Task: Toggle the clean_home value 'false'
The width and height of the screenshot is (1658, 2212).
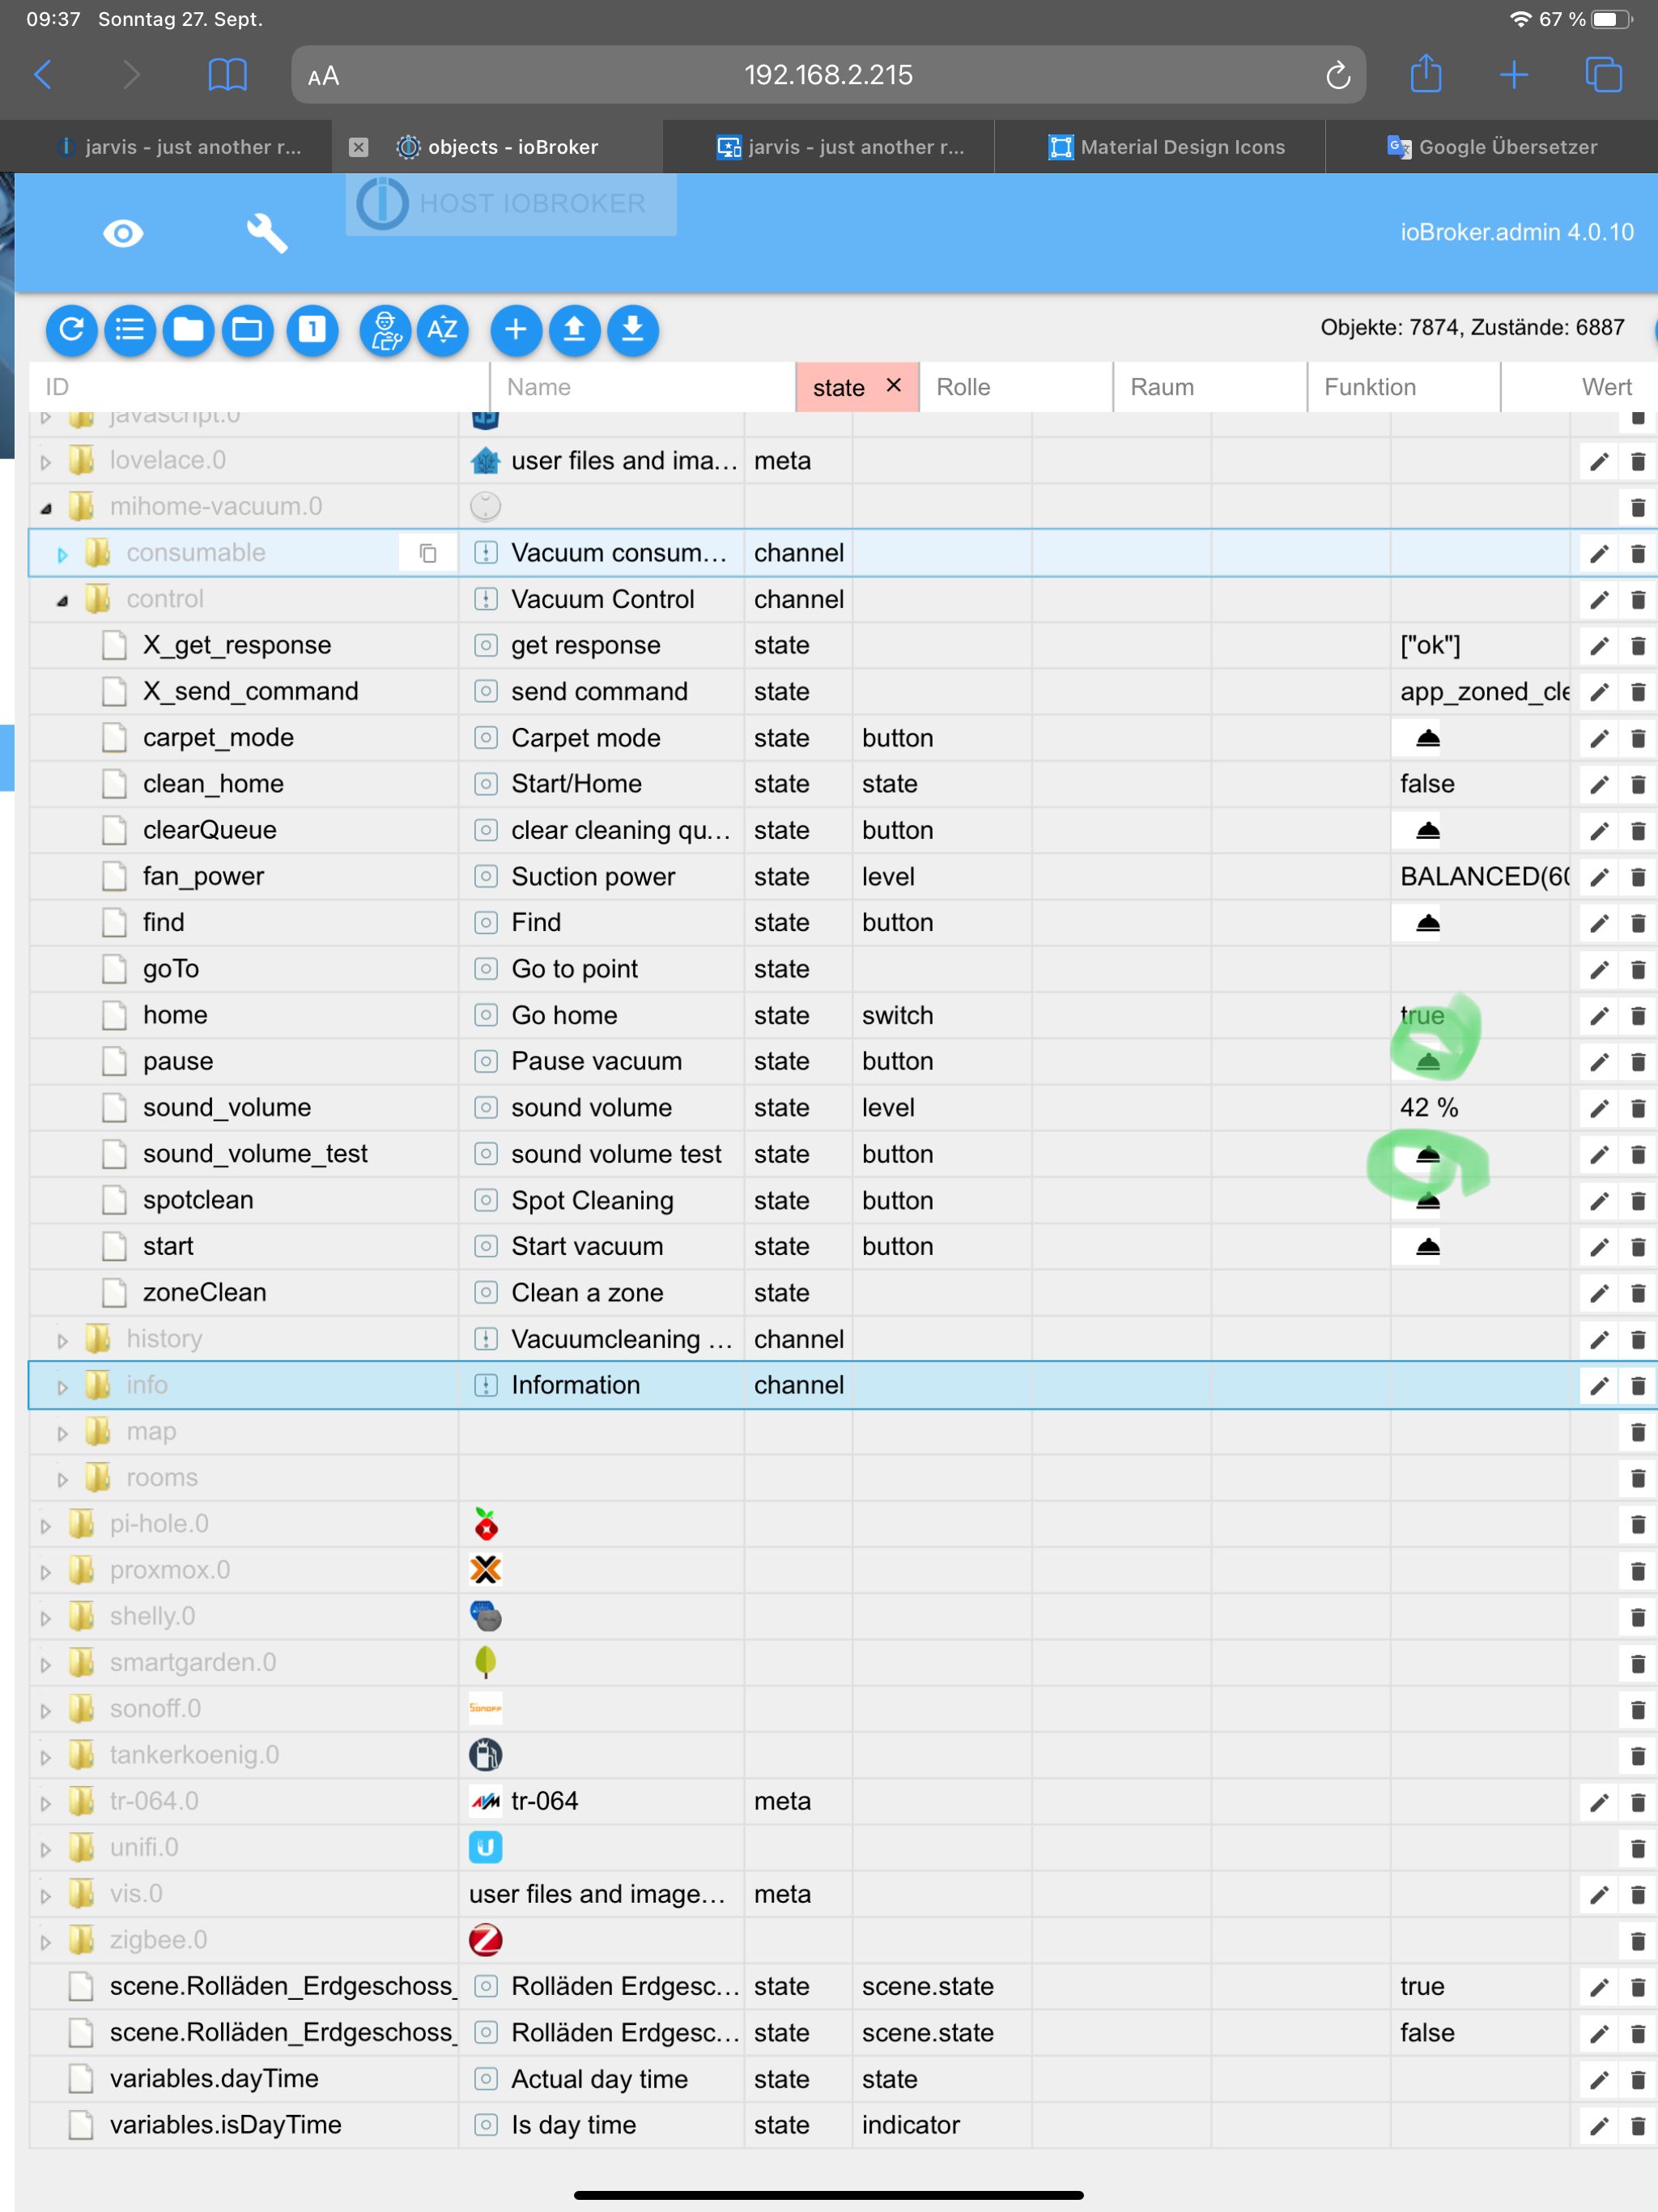Action: pos(1426,784)
